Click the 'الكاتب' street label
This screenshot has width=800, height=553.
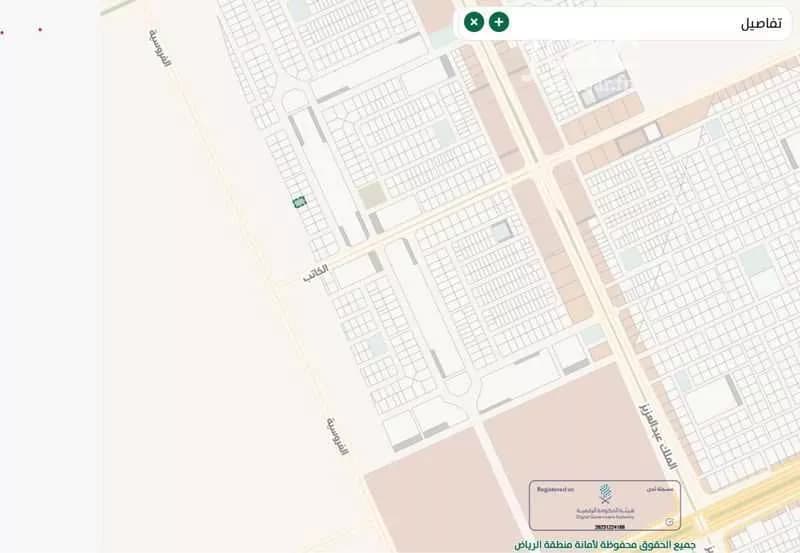pyautogui.click(x=315, y=273)
